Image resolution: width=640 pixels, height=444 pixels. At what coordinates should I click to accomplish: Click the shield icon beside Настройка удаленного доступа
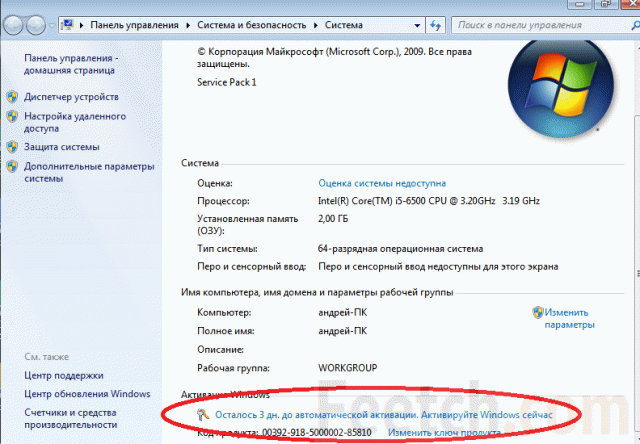[x=12, y=116]
